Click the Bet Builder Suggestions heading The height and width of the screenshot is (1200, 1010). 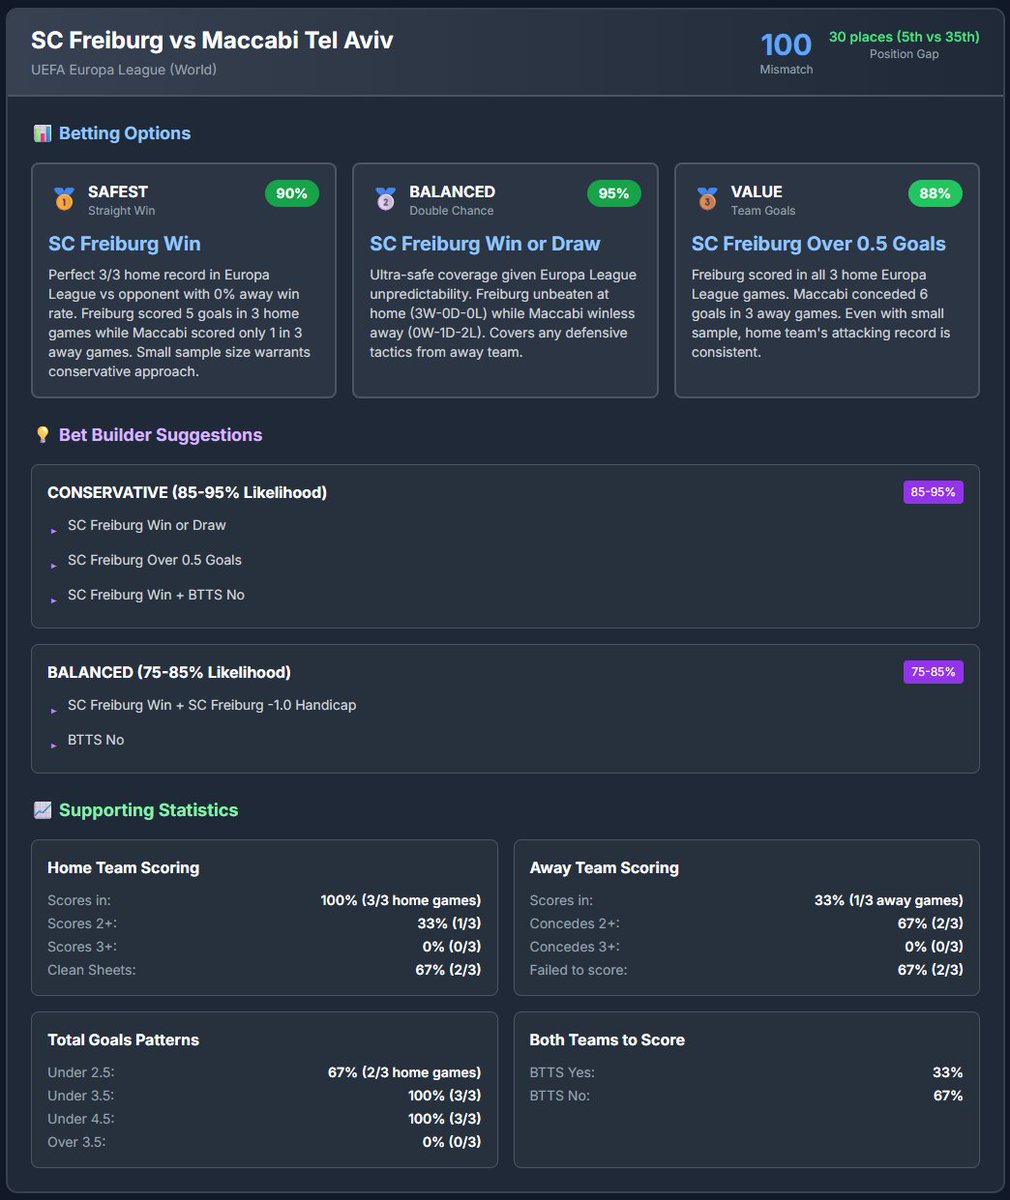160,435
